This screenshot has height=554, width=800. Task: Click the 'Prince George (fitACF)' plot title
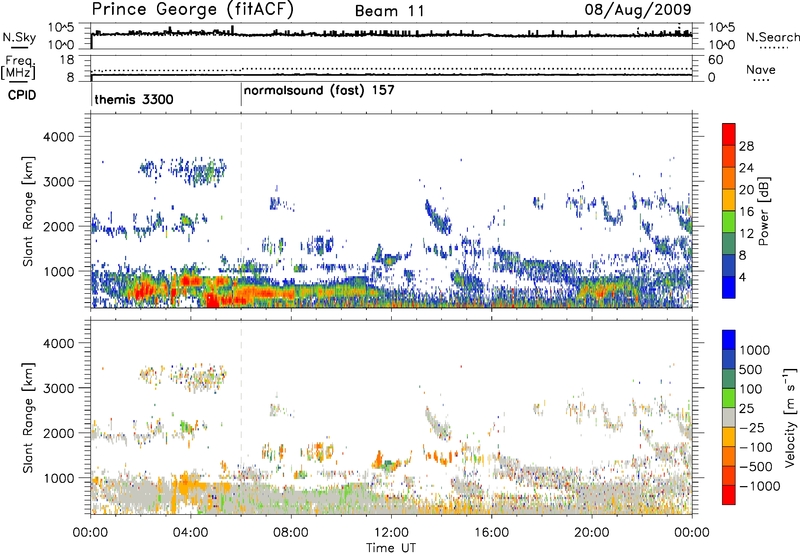[192, 10]
